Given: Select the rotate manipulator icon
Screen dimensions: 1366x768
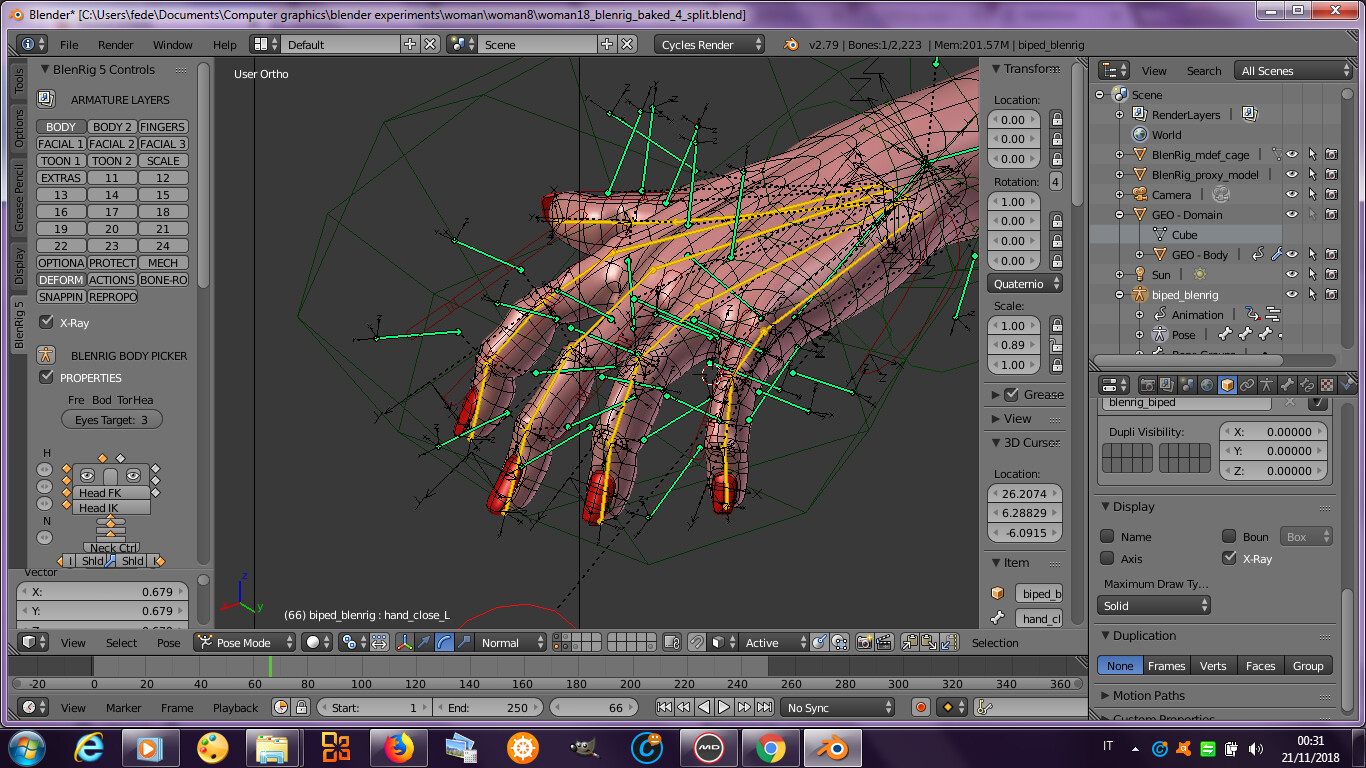Looking at the screenshot, I should click(x=443, y=643).
